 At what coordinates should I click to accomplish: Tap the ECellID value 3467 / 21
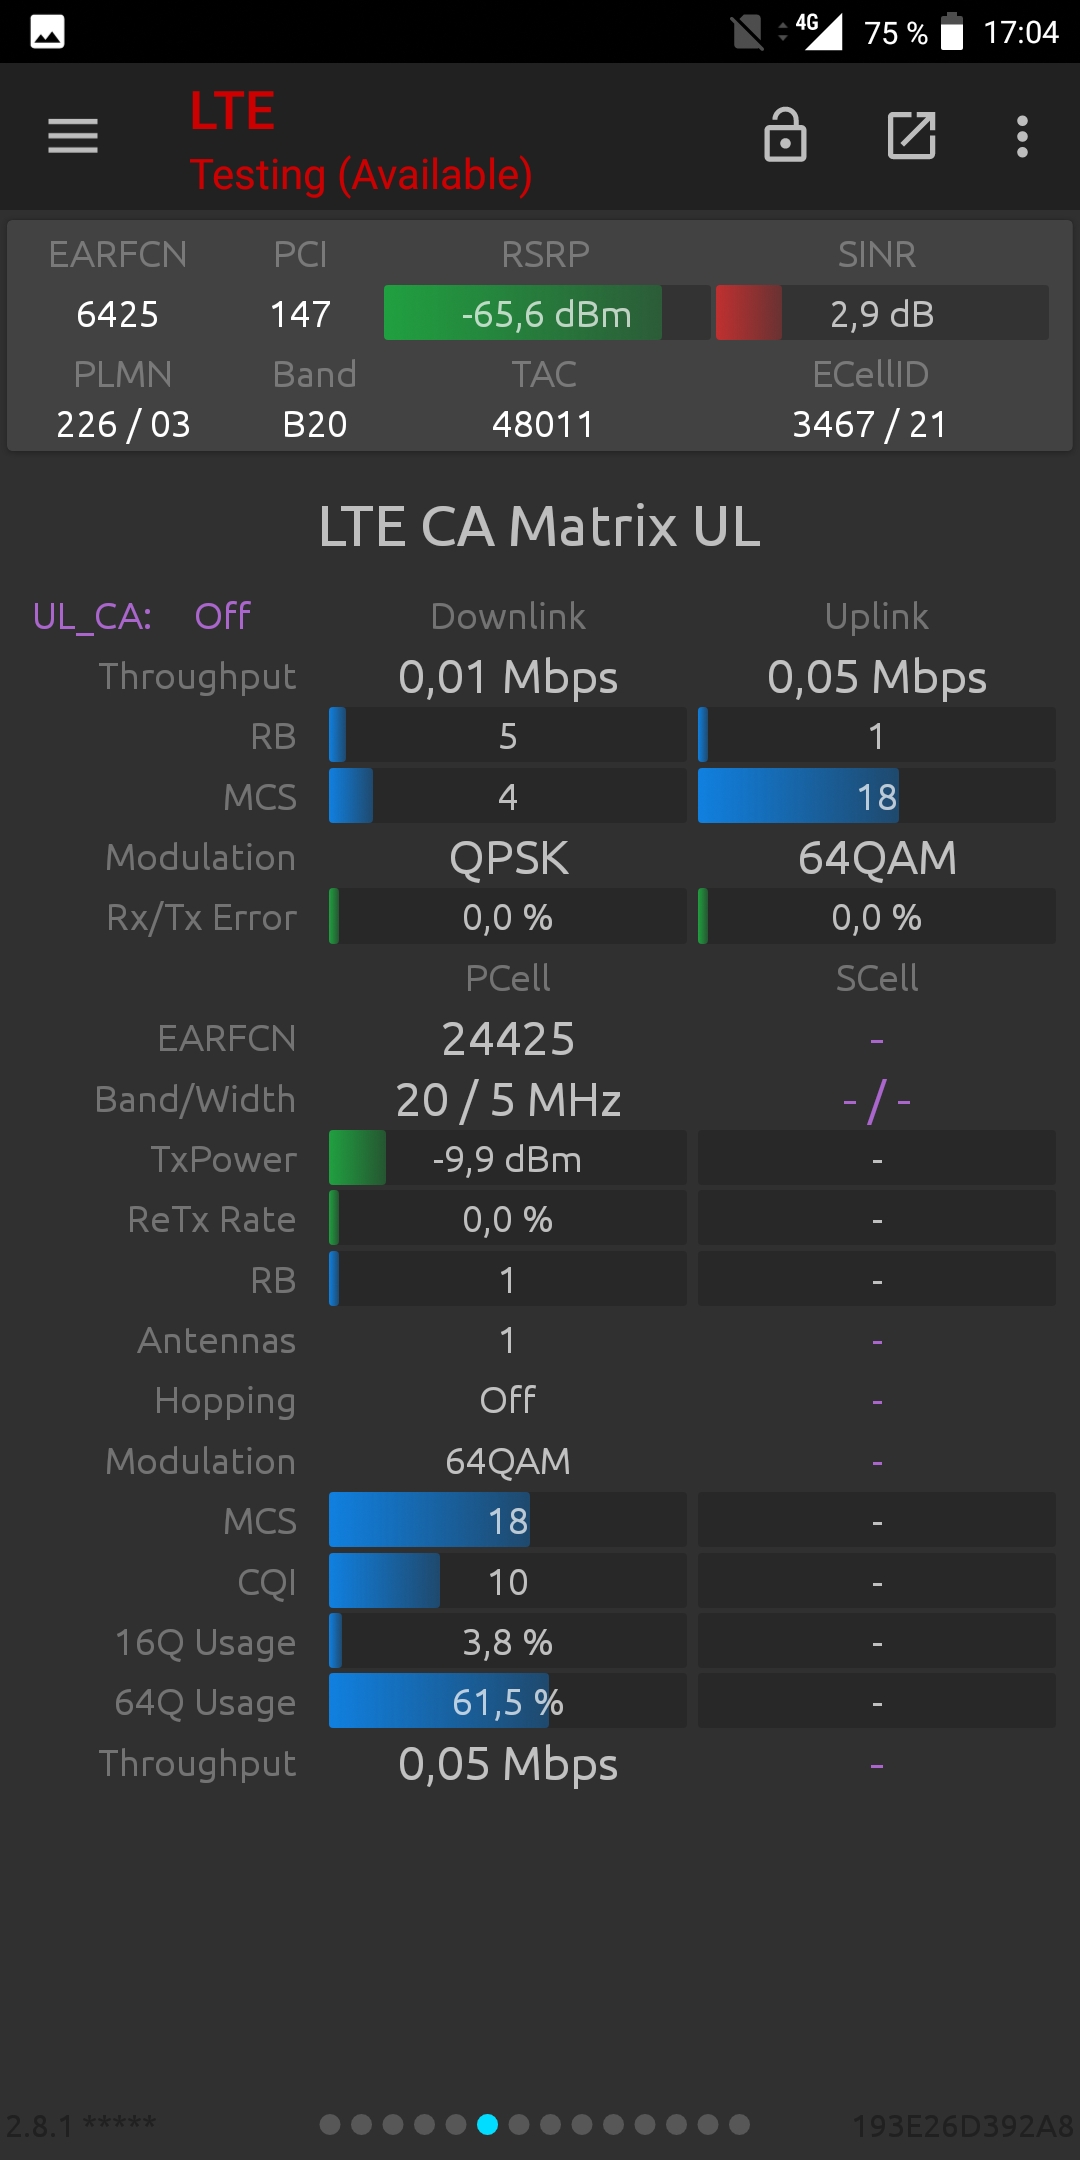click(869, 424)
